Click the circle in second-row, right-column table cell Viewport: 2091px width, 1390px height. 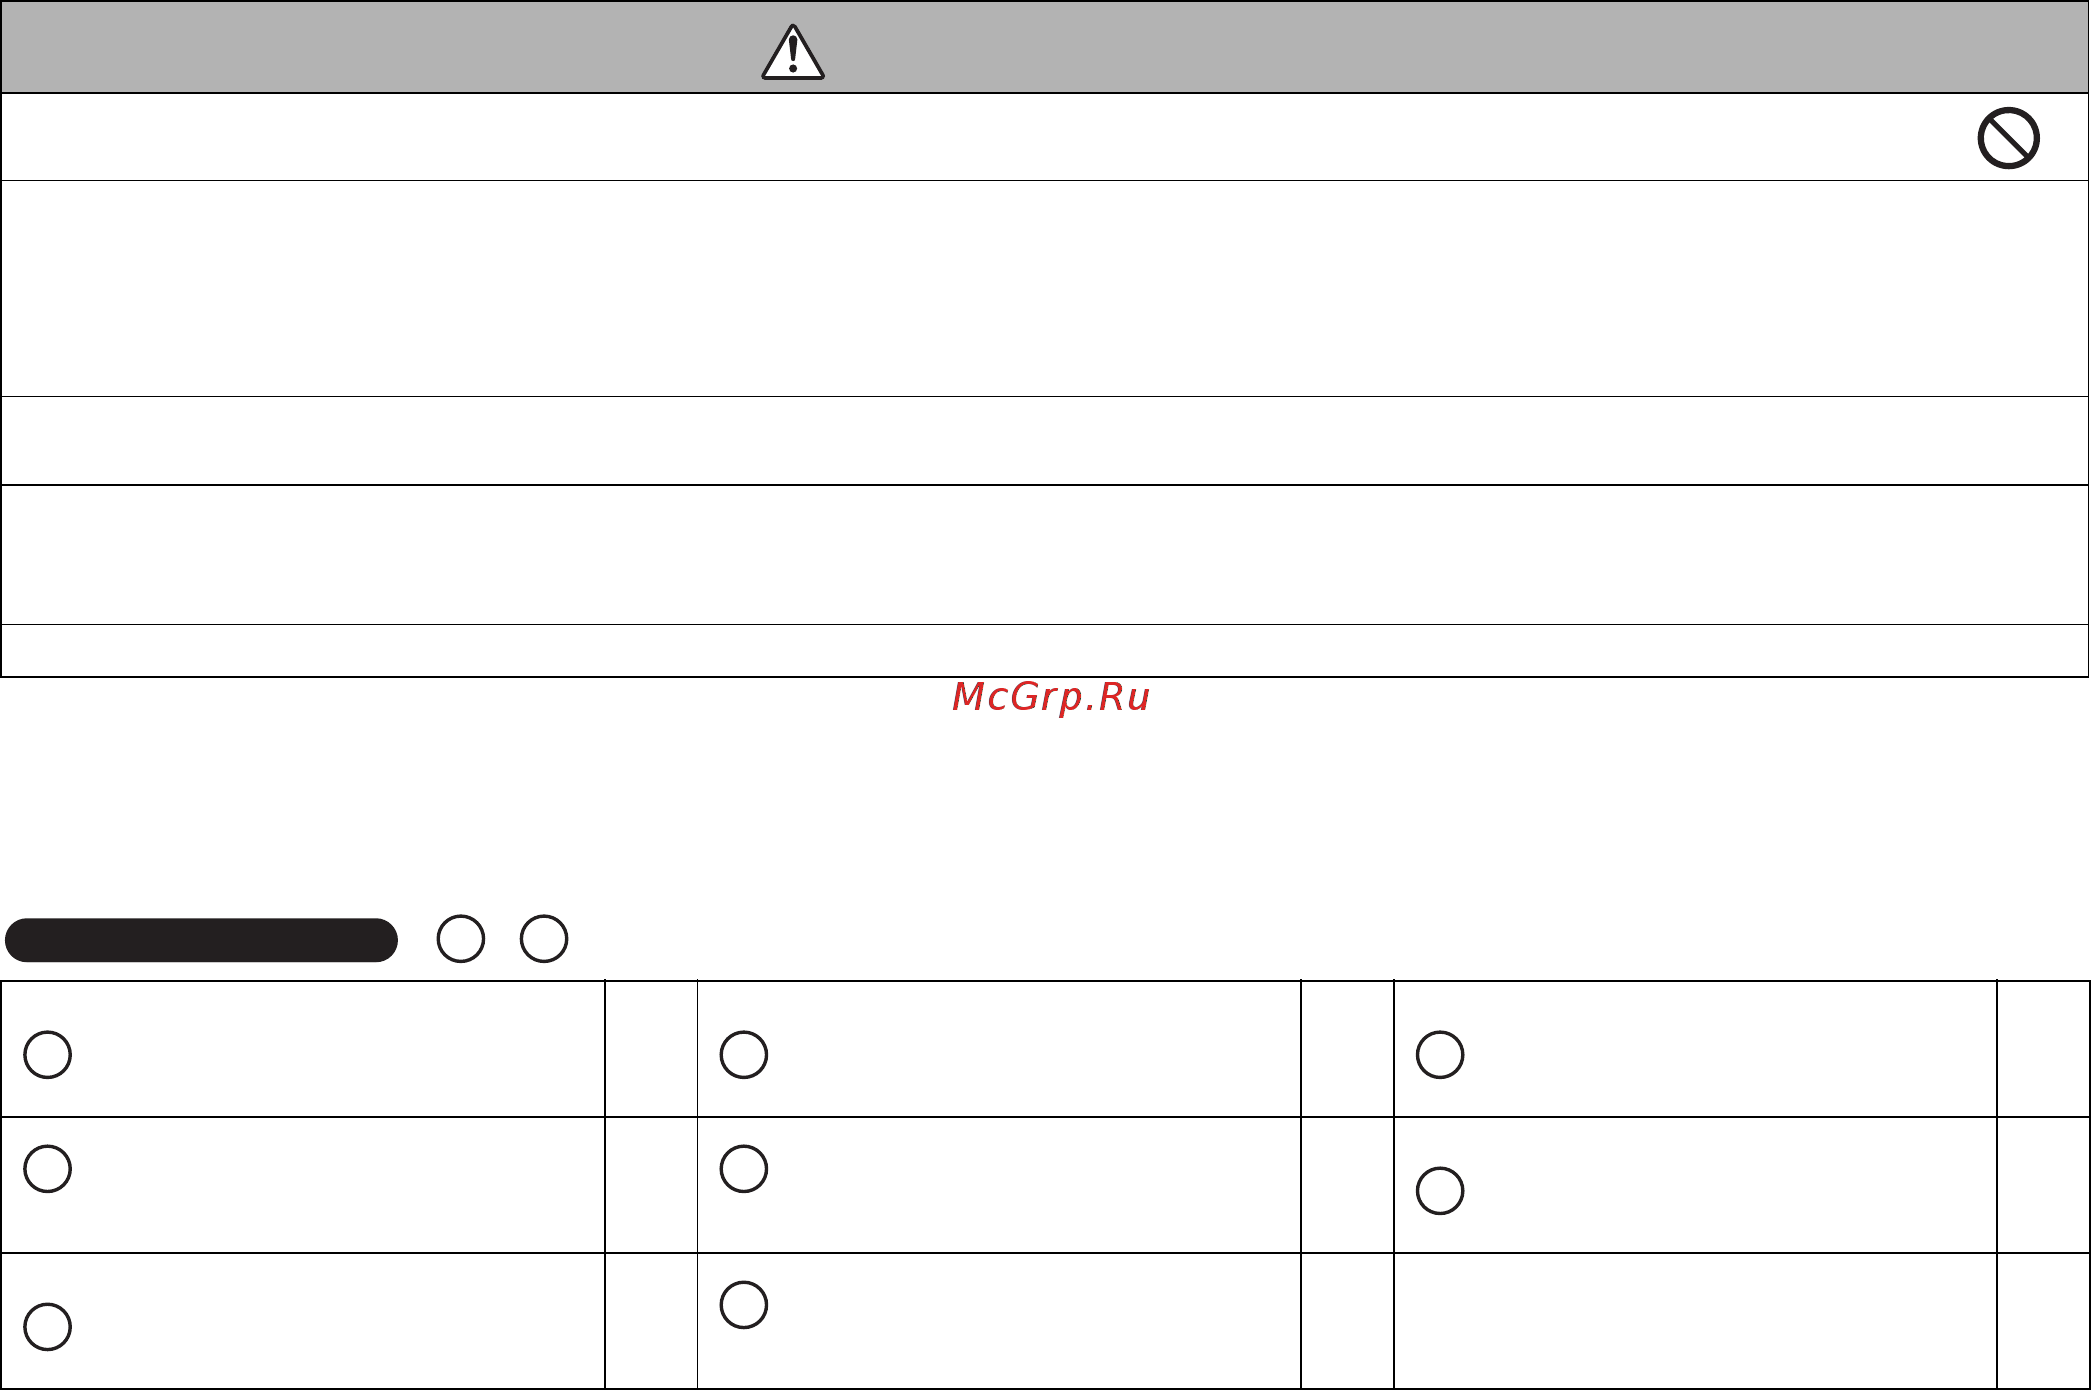1440,1190
